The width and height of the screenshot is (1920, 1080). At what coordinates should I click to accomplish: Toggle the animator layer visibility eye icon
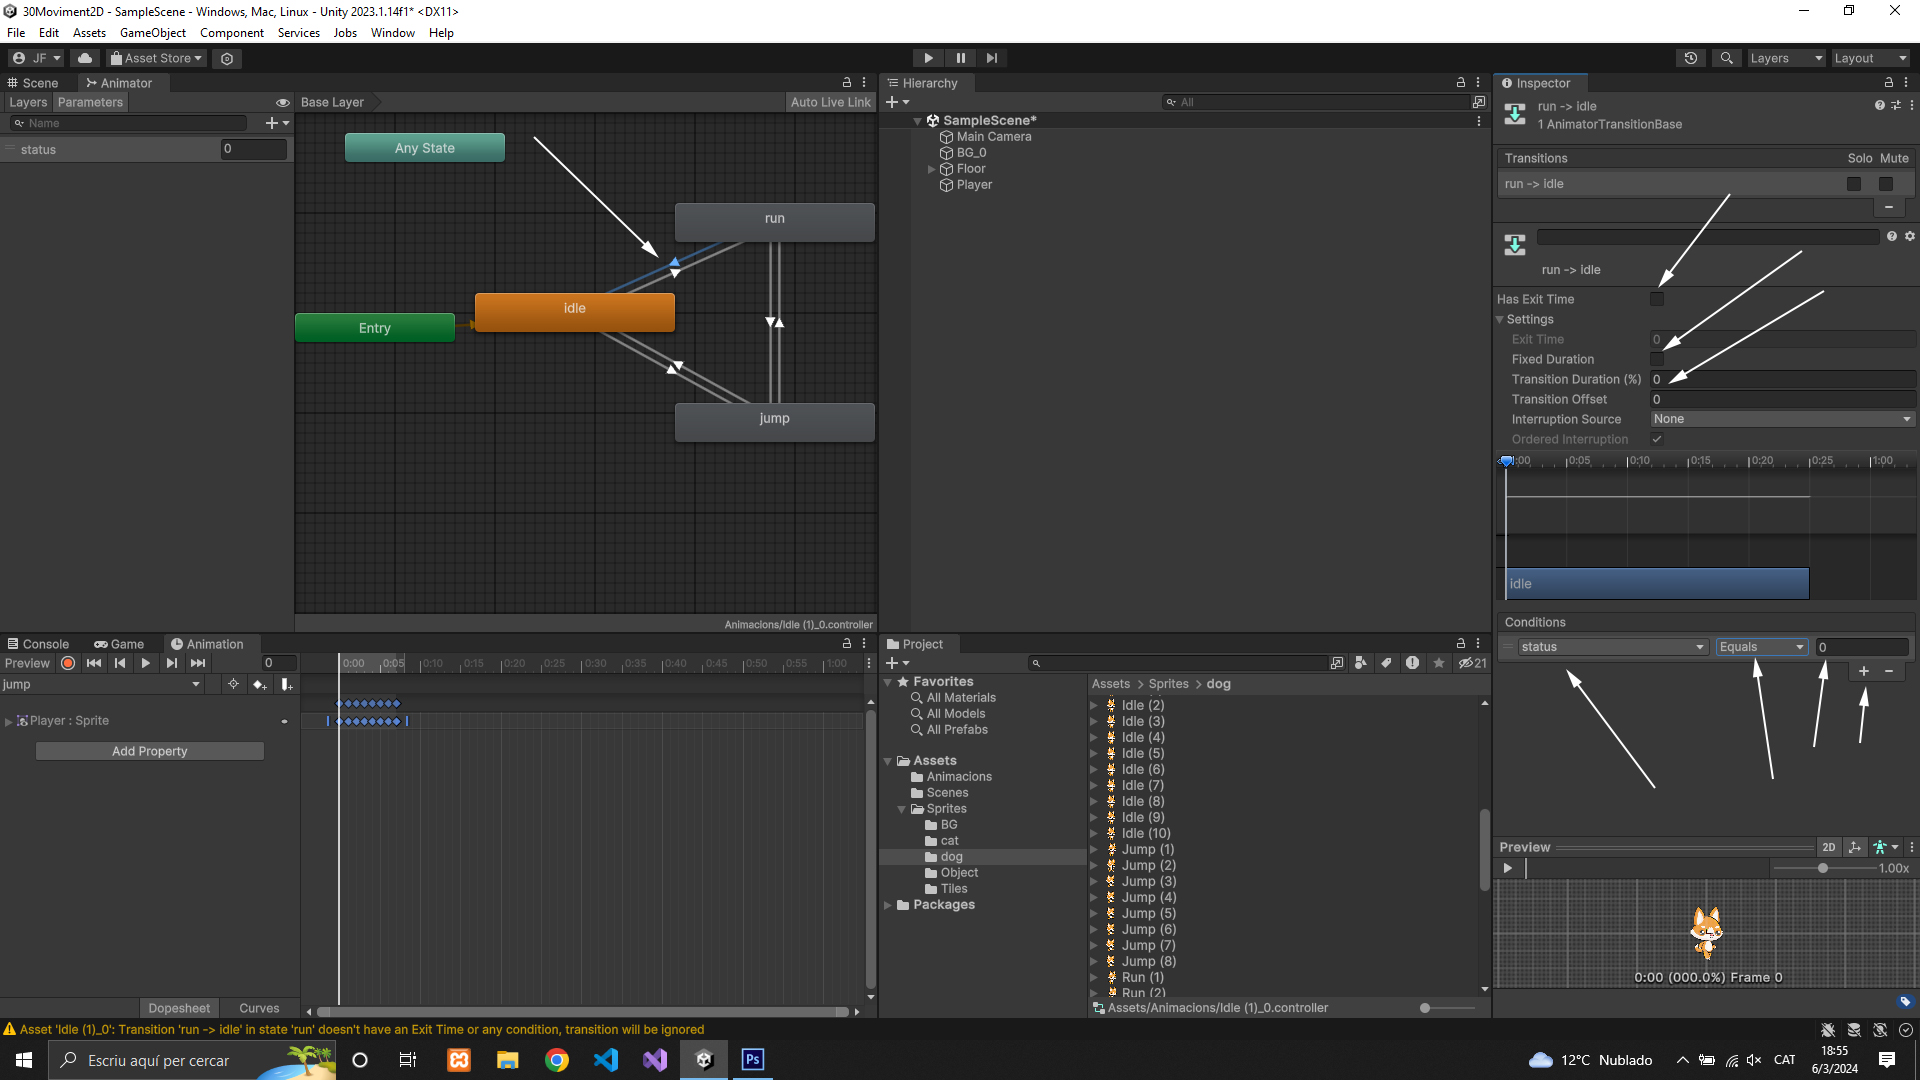point(282,103)
